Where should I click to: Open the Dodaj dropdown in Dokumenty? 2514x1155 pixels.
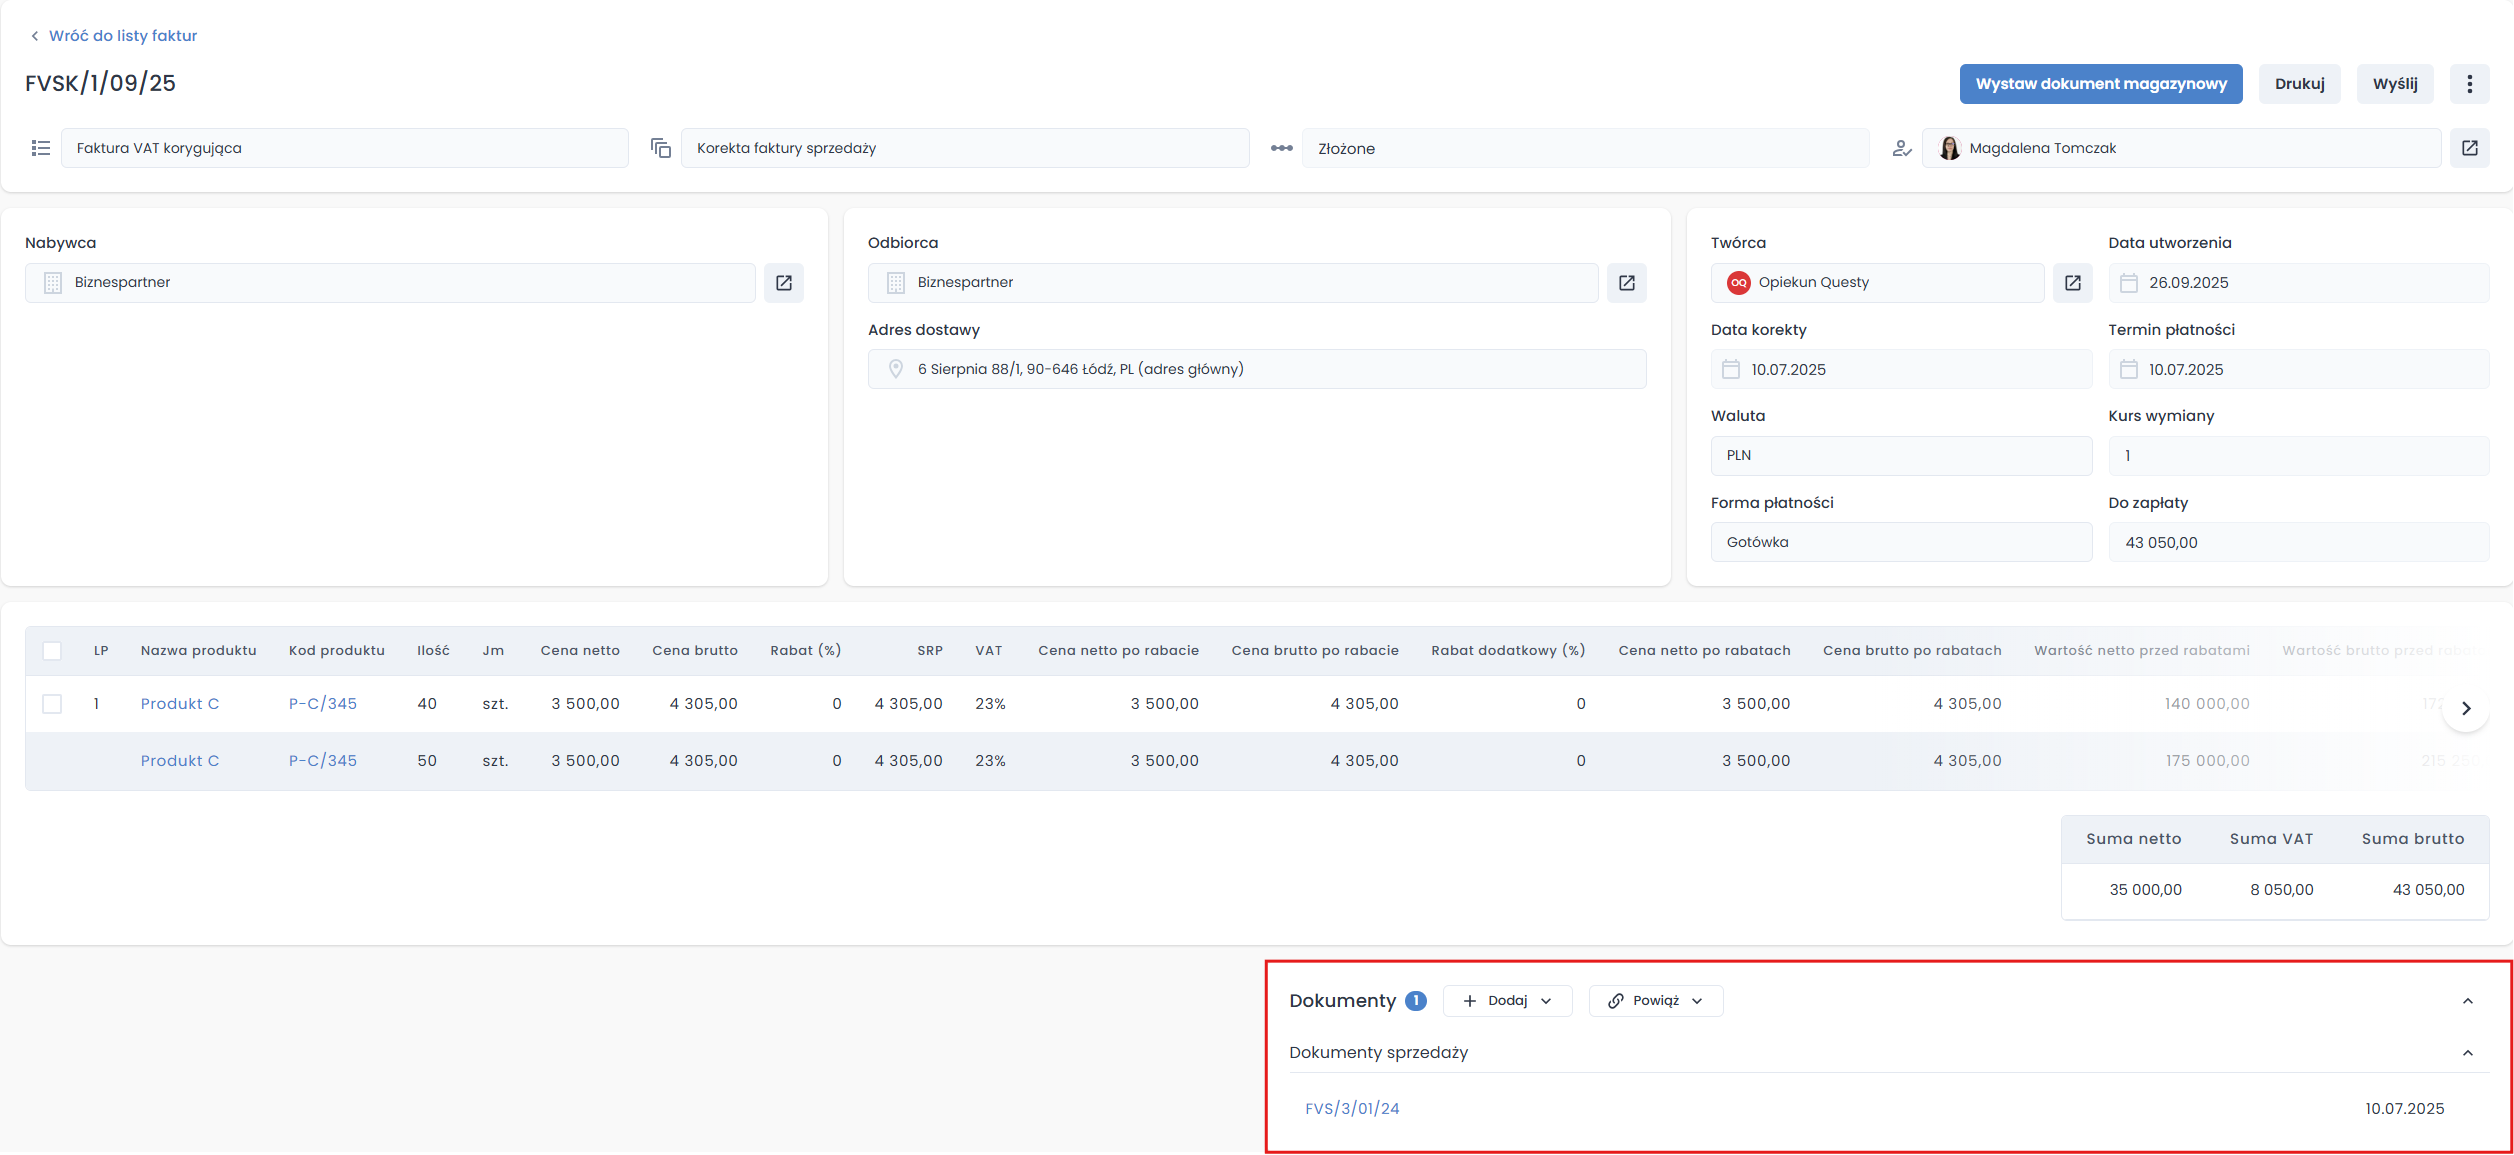pos(1507,1001)
